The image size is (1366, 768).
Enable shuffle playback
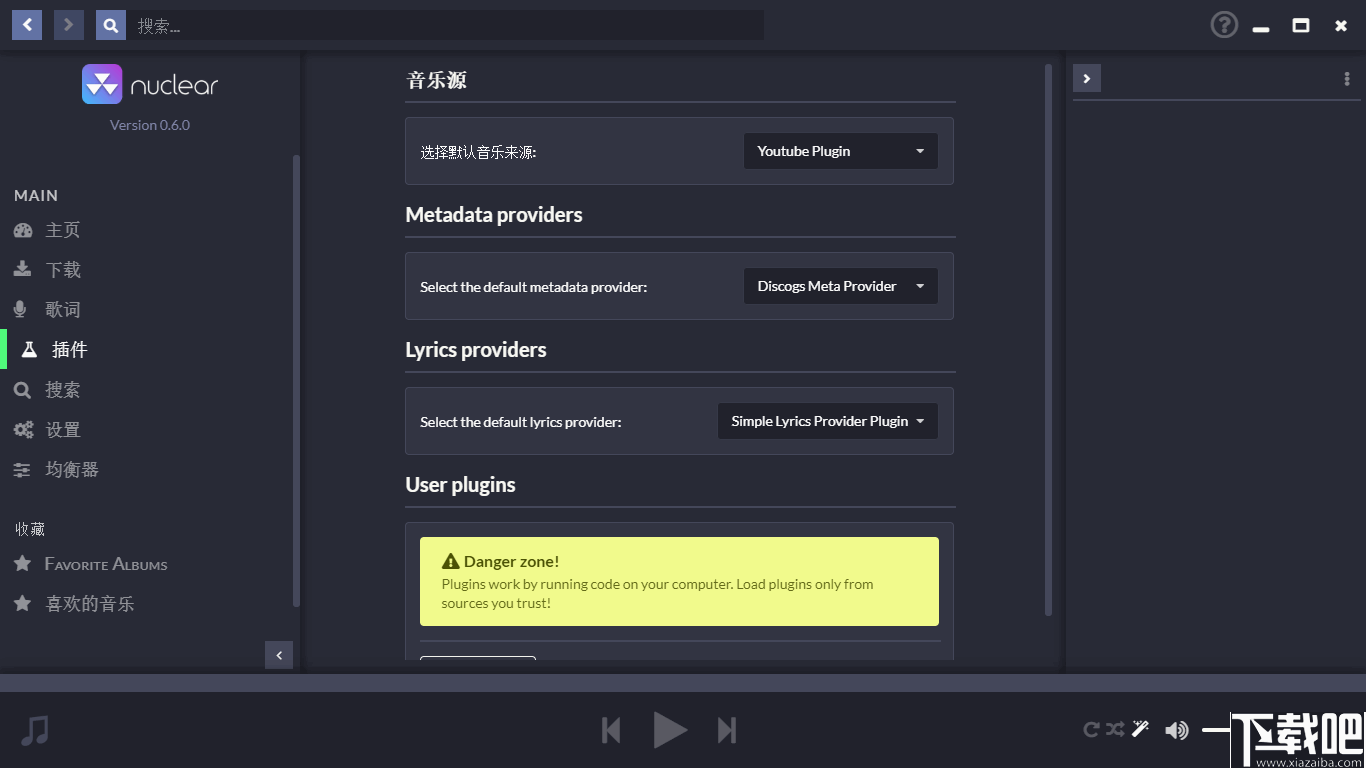point(1113,730)
